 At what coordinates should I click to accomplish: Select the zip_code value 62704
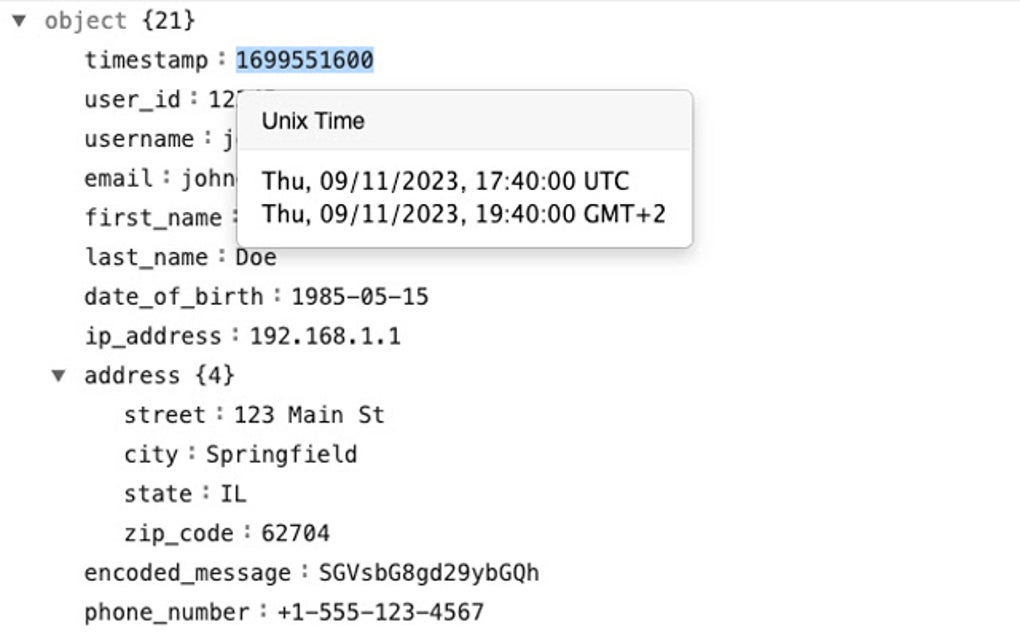point(295,533)
